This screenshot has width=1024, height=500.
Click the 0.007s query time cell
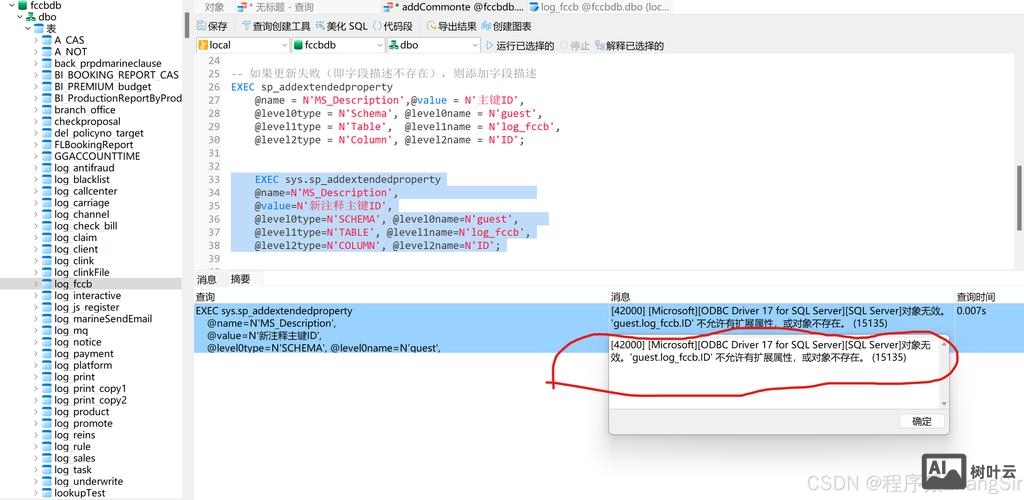(971, 311)
